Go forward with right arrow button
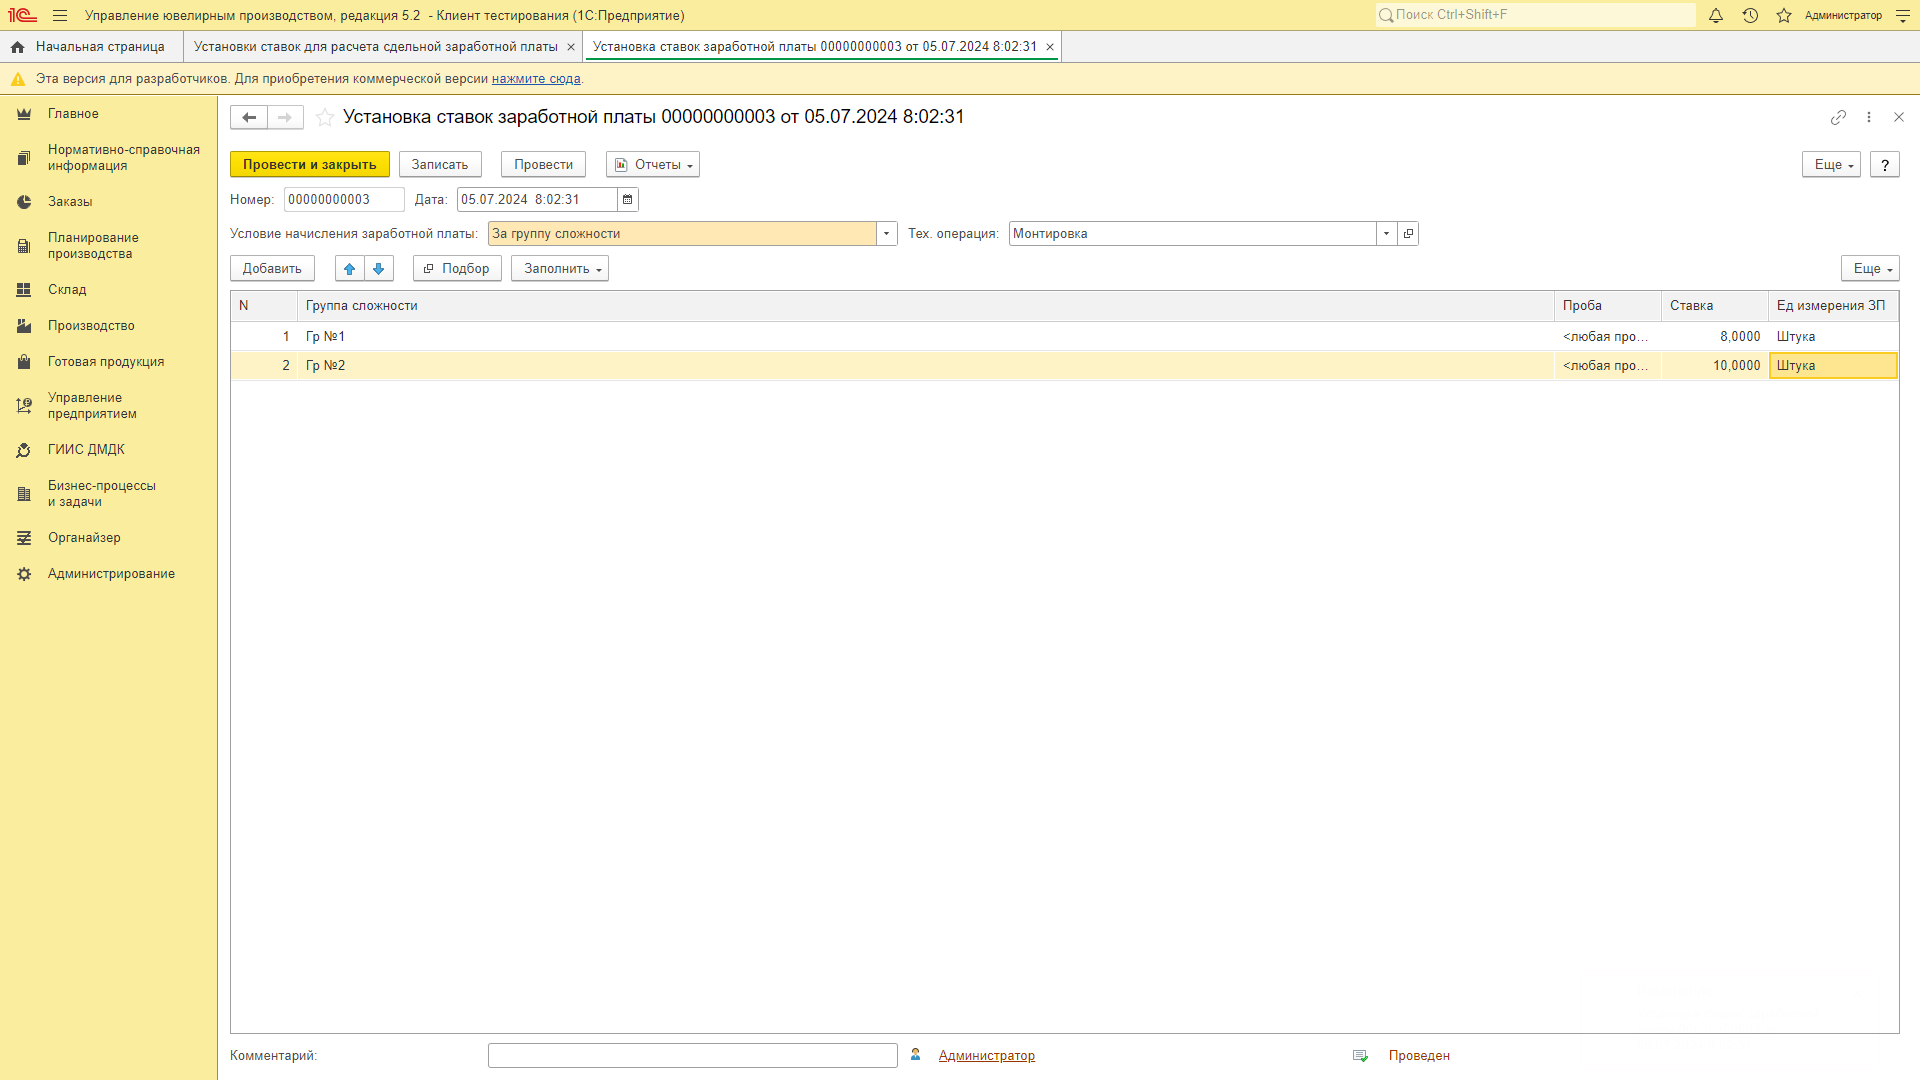Viewport: 1920px width, 1080px height. 285,118
